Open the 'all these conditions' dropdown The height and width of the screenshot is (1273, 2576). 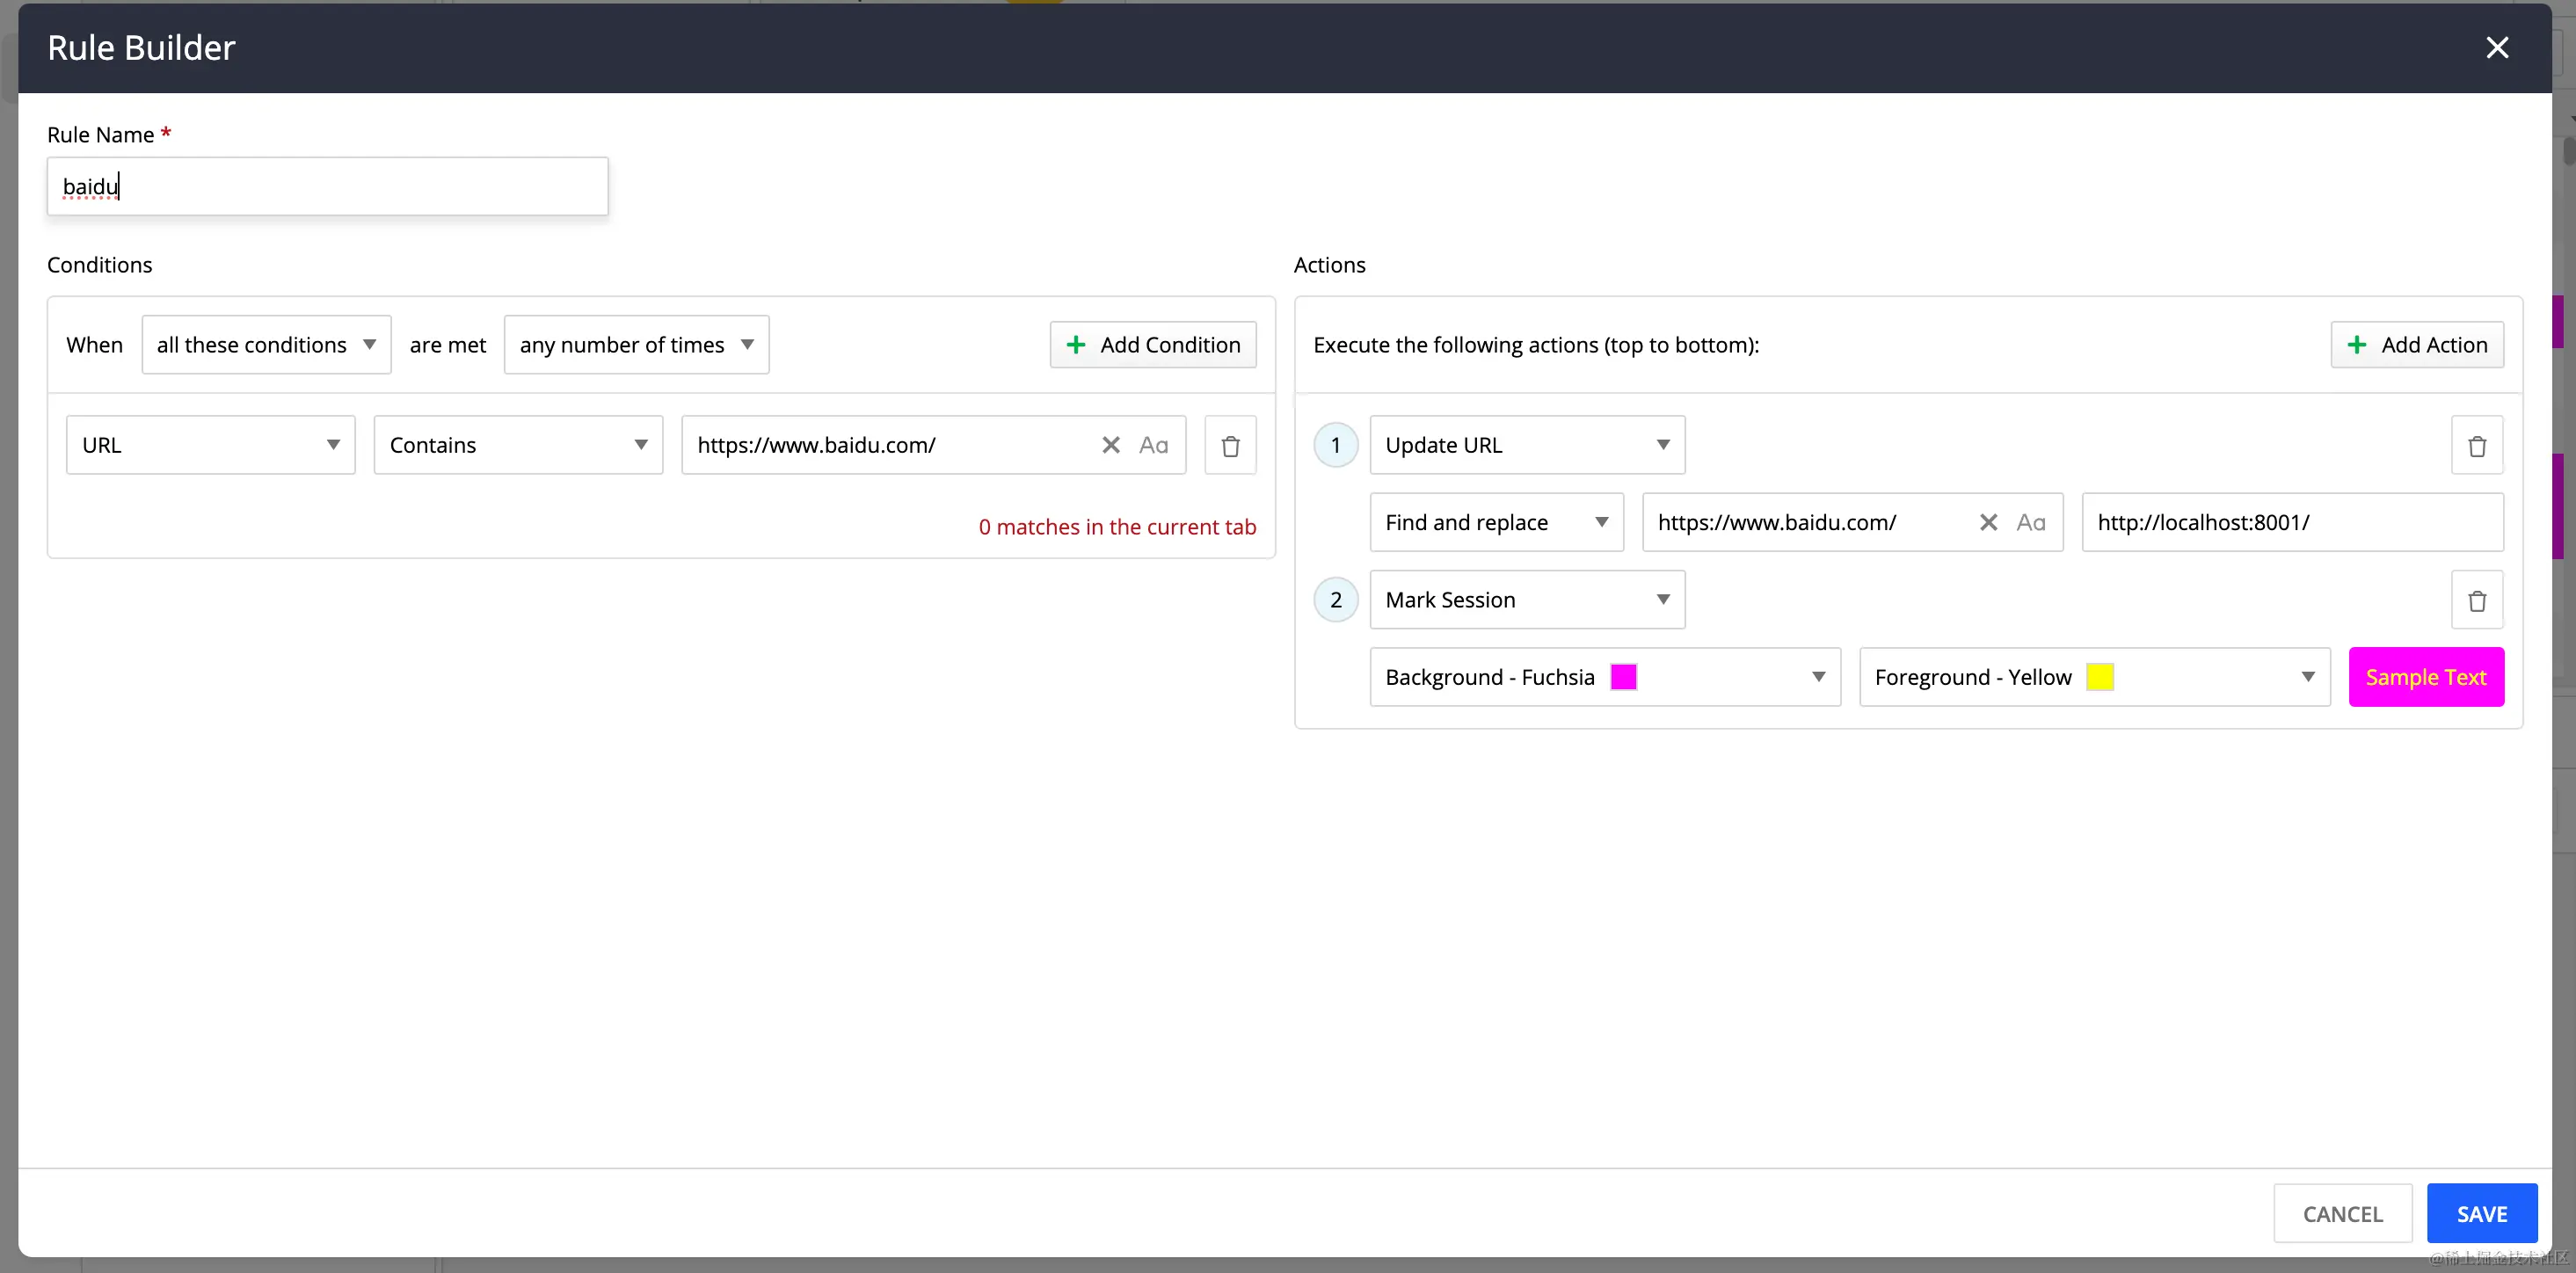266,345
